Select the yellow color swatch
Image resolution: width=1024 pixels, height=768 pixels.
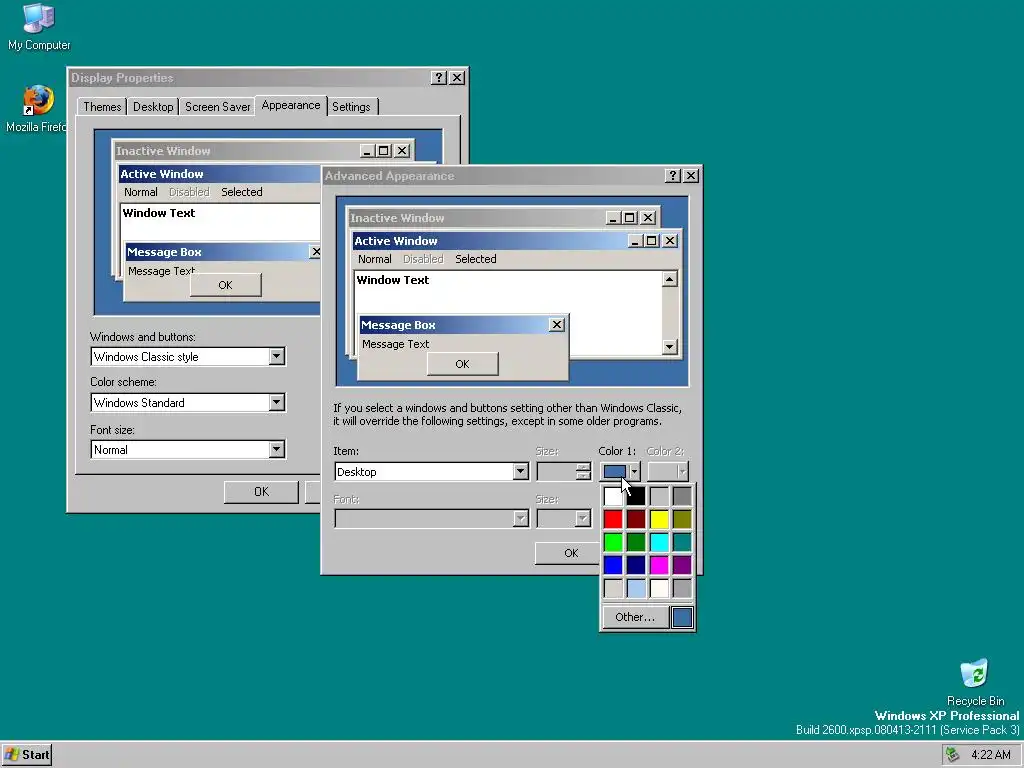click(659, 519)
